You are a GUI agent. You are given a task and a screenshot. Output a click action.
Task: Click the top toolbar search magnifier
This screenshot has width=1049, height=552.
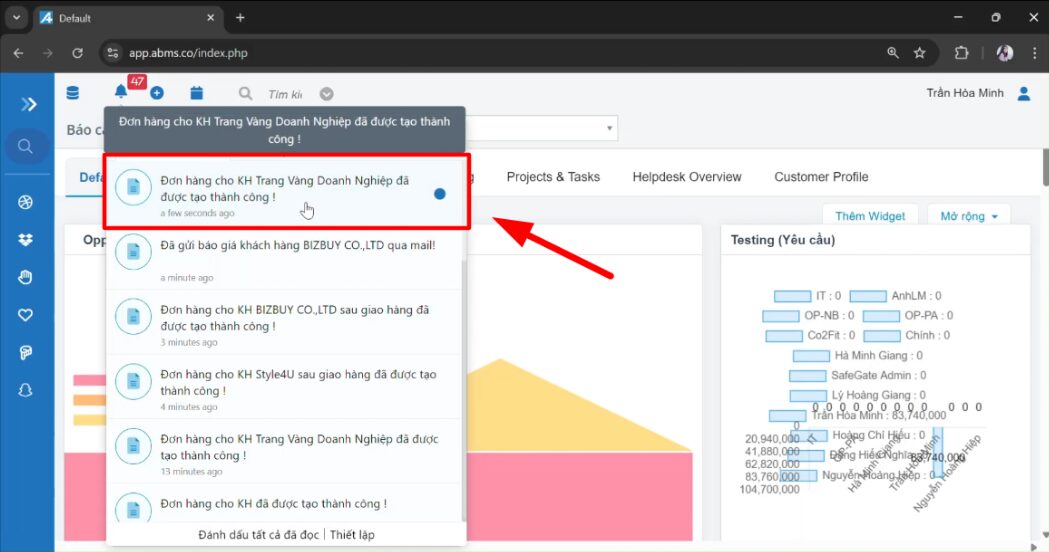(x=246, y=94)
